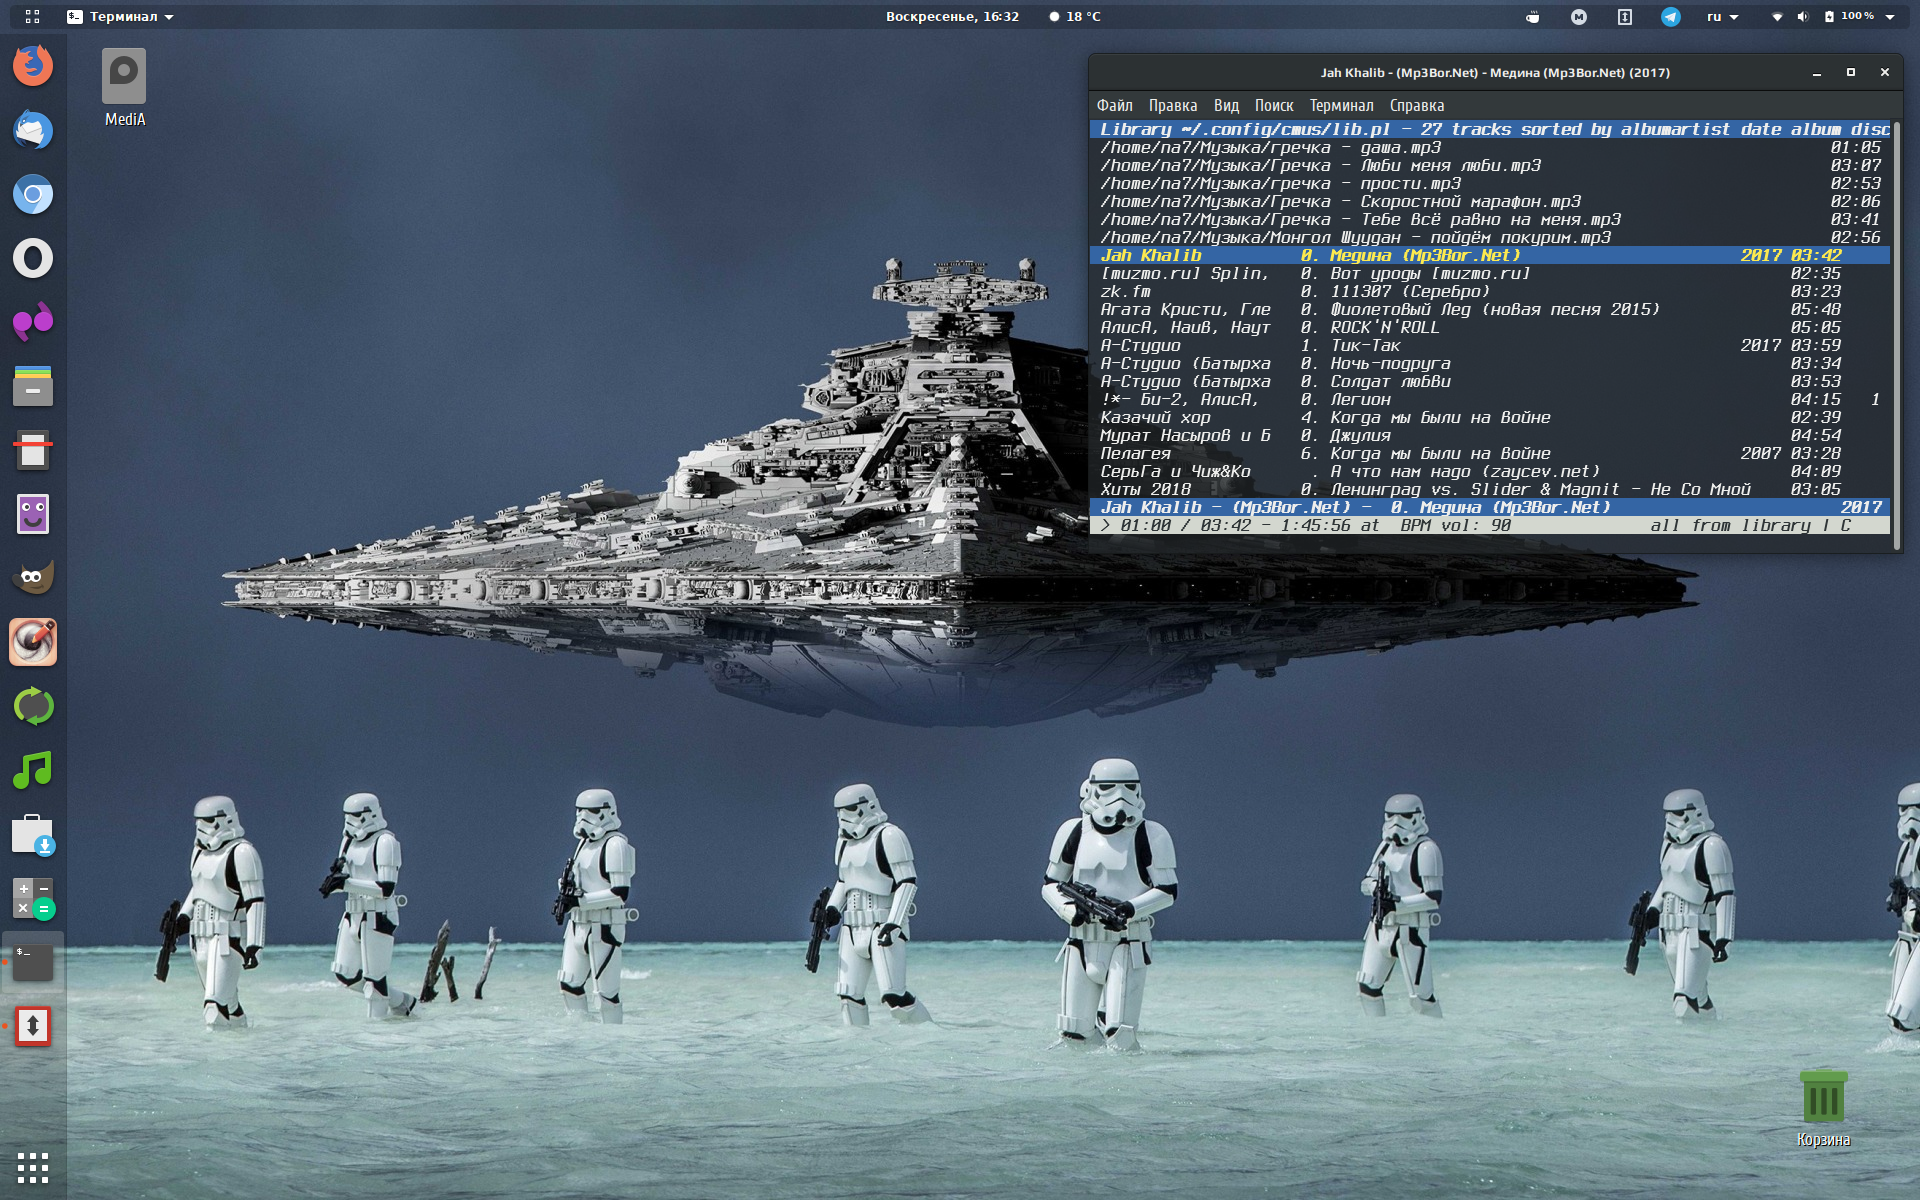This screenshot has height=1200, width=1920.
Task: Click the volume speaker icon in the top bar
Action: click(x=1802, y=16)
